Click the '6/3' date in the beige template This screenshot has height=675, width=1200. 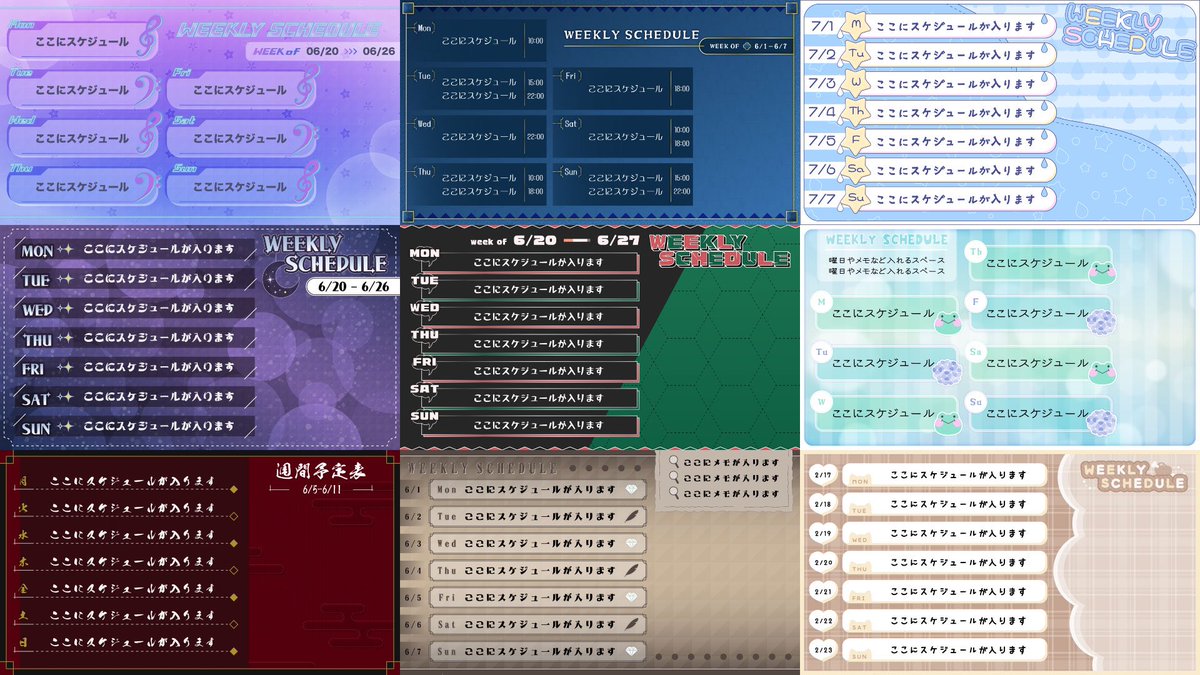pos(413,543)
